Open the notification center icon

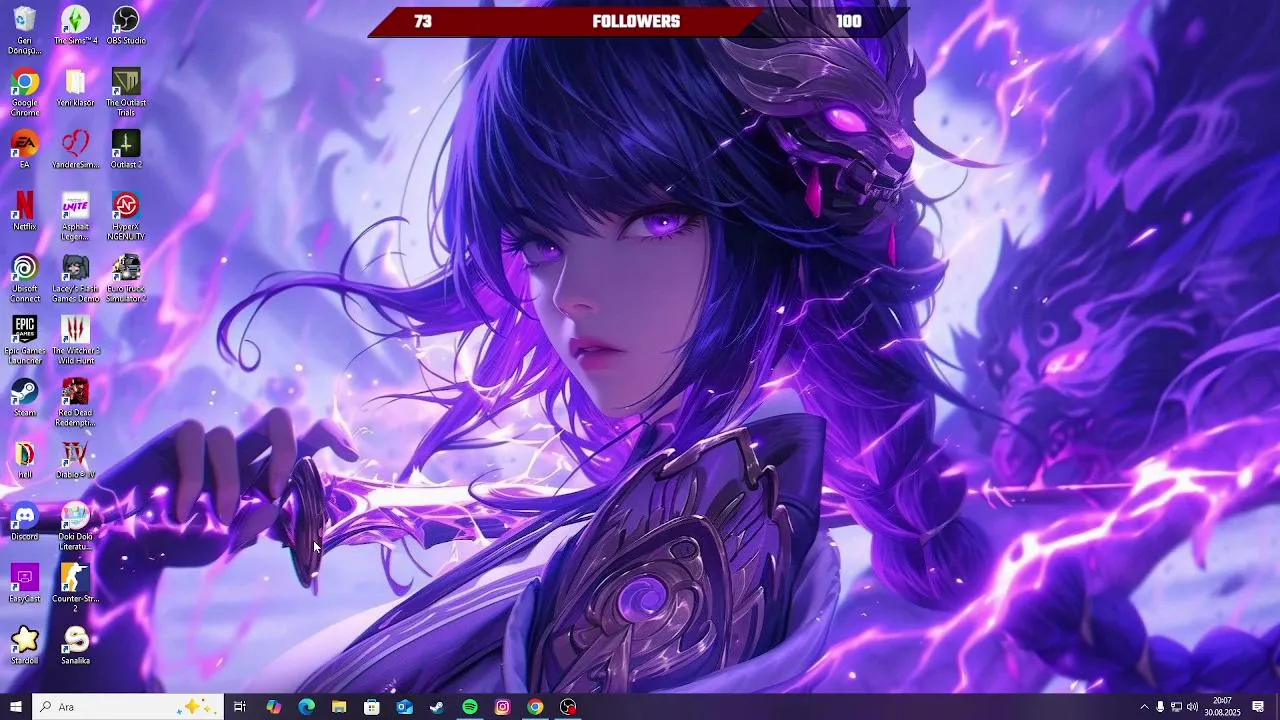(x=1258, y=707)
